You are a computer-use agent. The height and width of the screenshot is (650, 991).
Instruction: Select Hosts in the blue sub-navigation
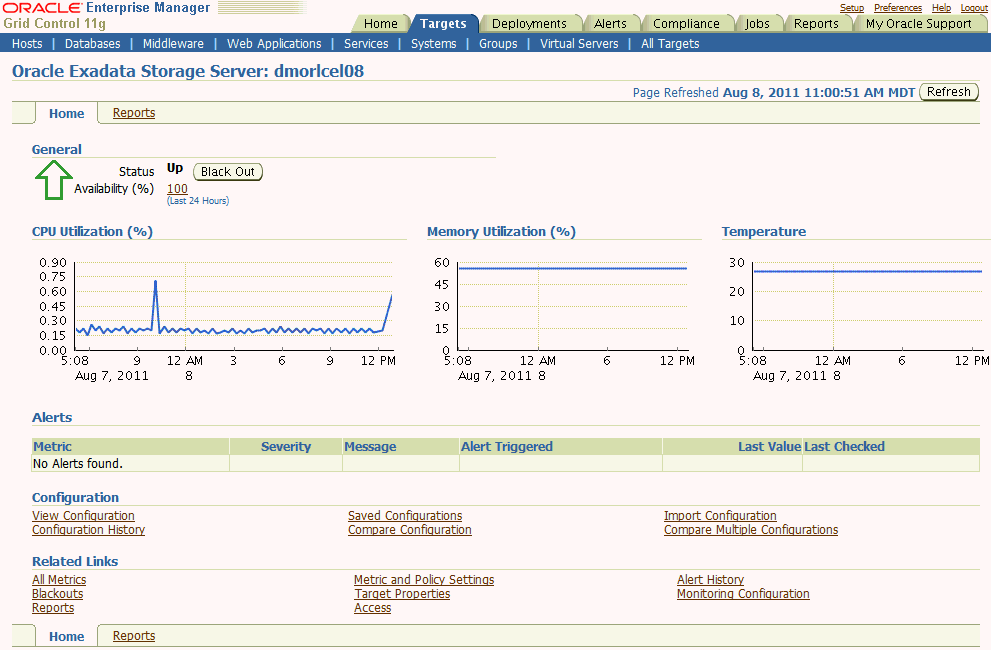(x=27, y=44)
